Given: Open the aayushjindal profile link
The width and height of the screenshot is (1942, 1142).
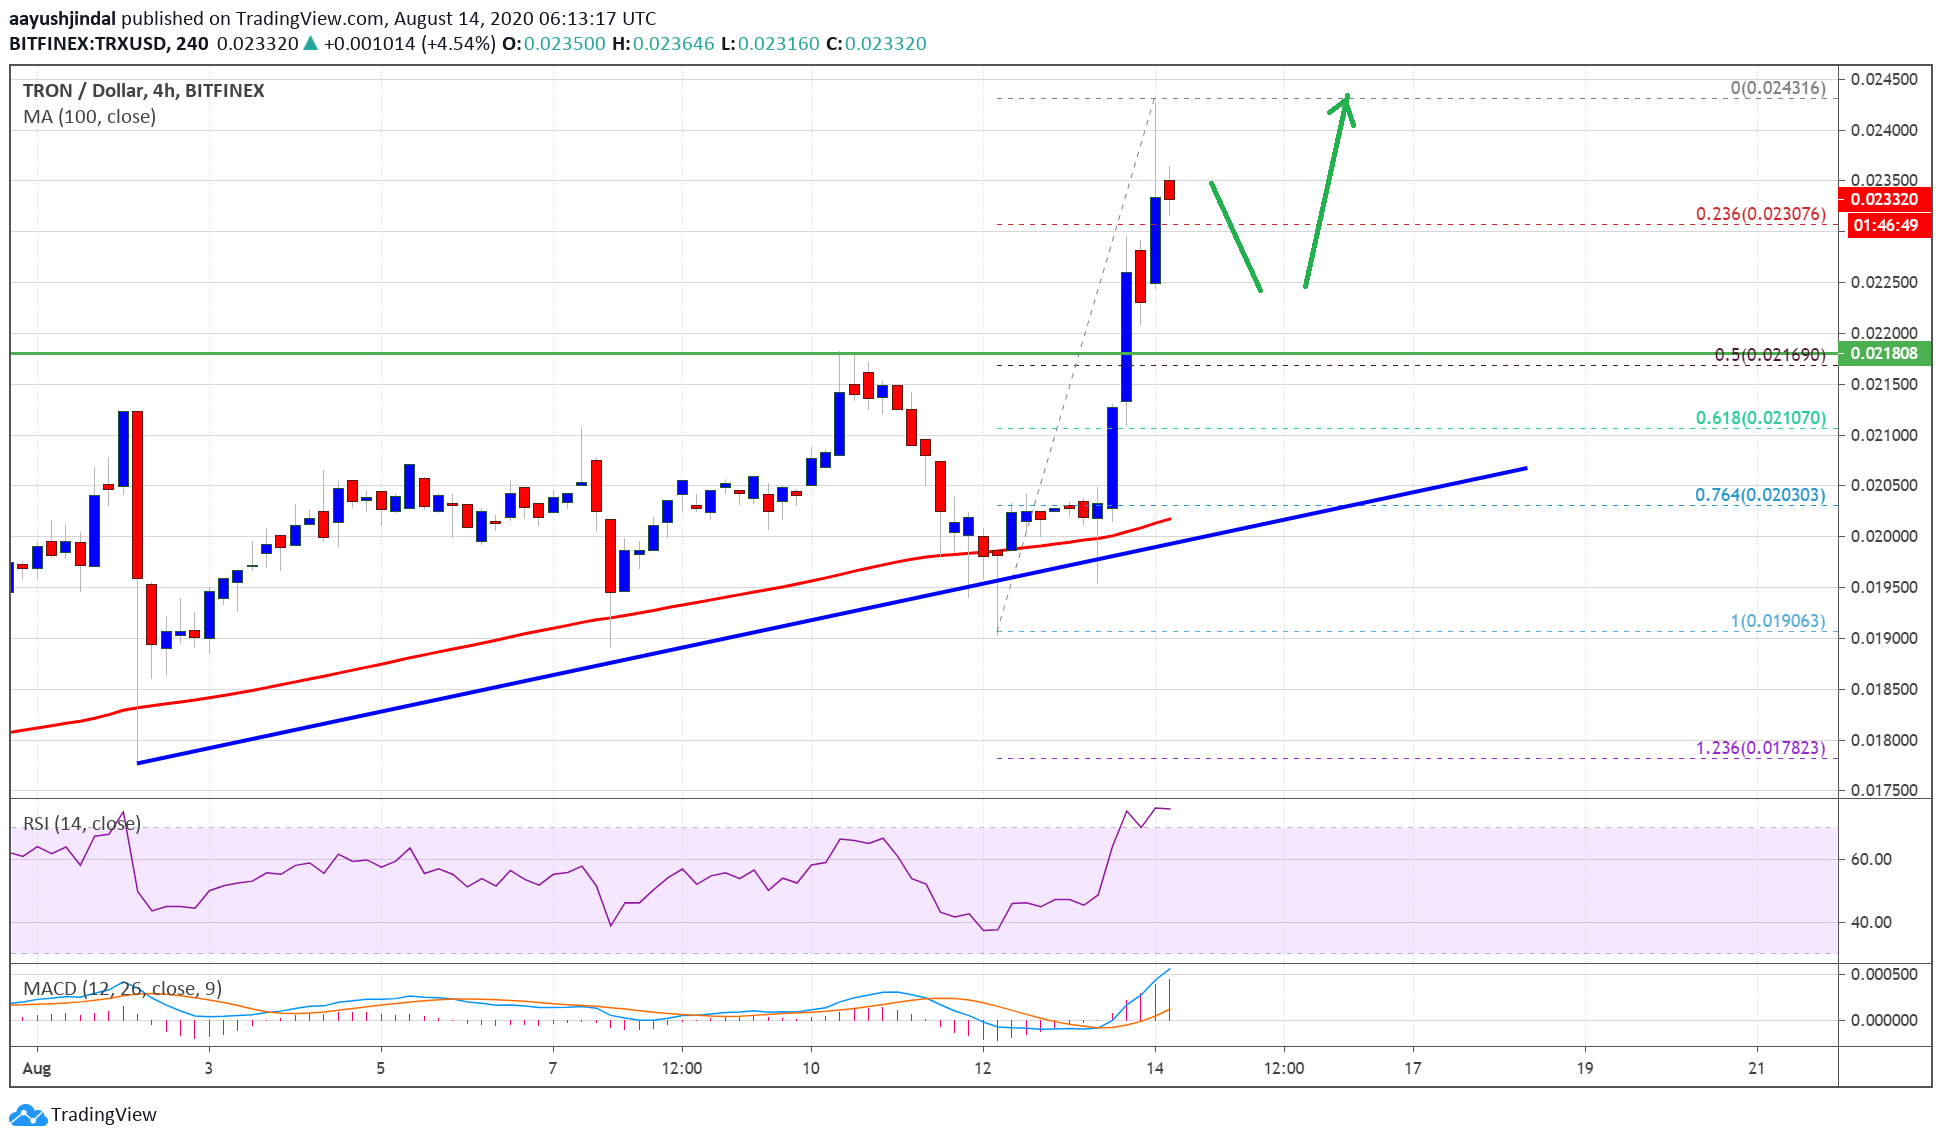Looking at the screenshot, I should pyautogui.click(x=63, y=18).
